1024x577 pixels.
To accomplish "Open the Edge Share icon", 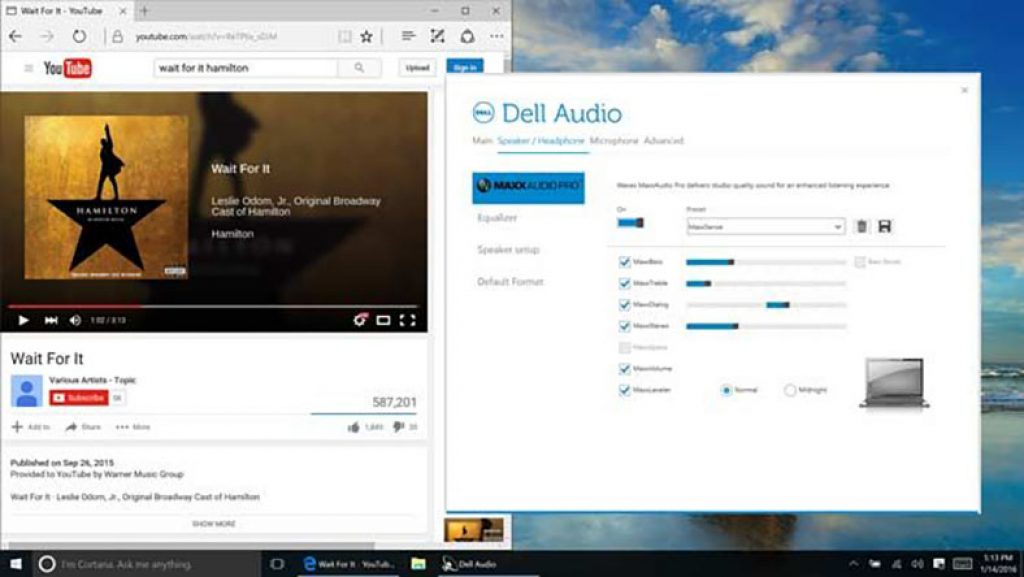I will tap(467, 37).
